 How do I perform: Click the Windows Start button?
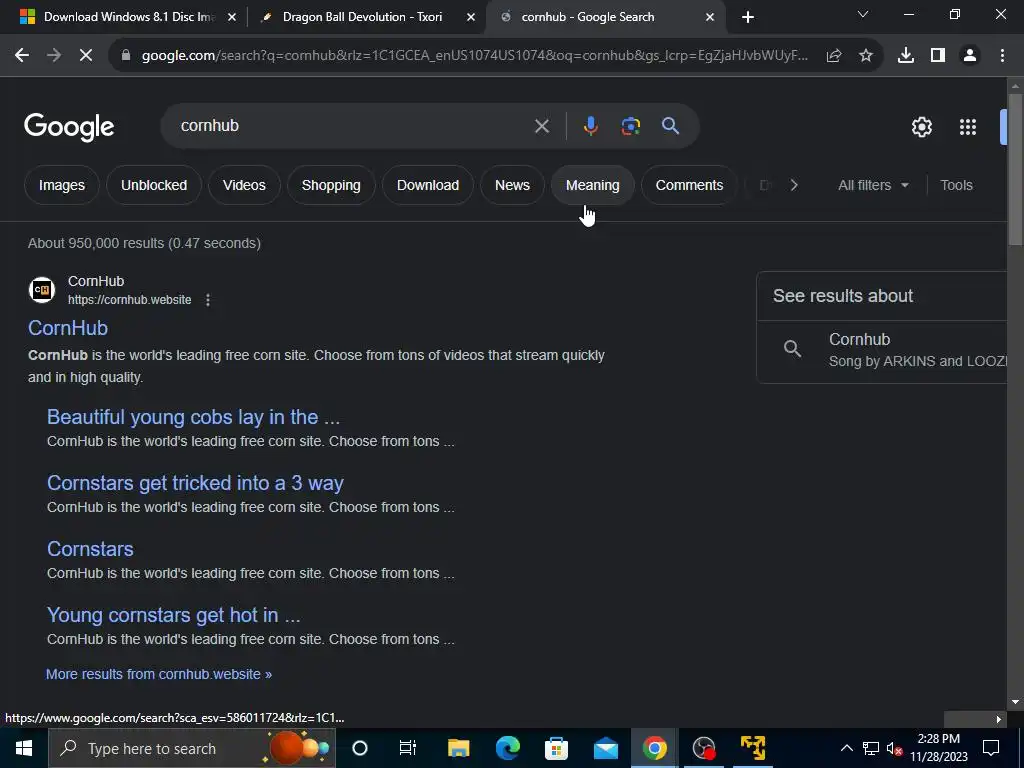coord(24,748)
